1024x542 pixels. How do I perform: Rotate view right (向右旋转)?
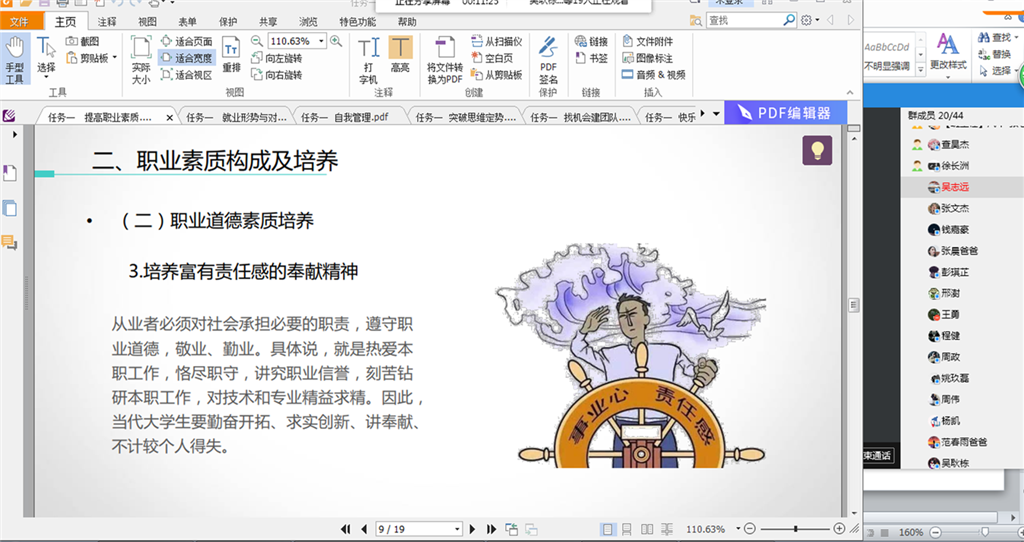277,75
